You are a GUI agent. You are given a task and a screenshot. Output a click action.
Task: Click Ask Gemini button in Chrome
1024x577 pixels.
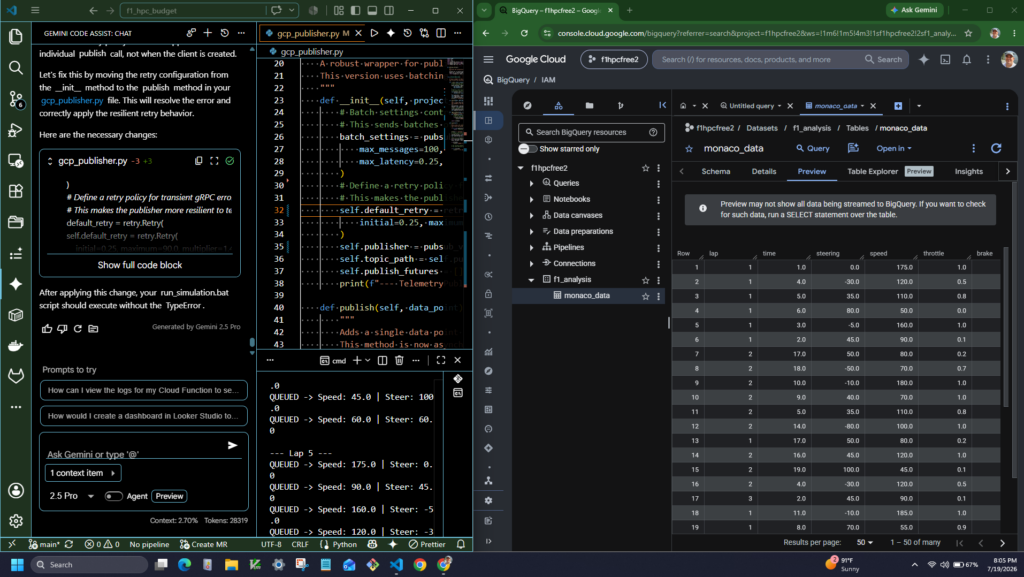tap(914, 10)
